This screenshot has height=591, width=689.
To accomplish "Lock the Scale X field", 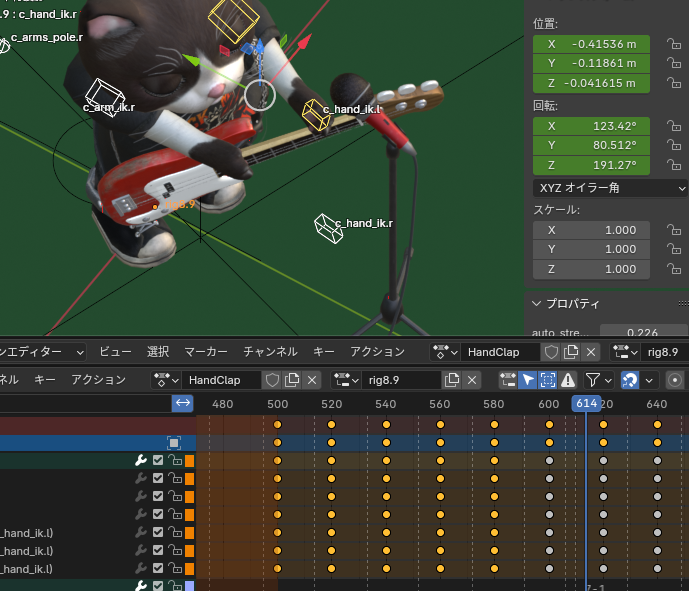I will point(674,230).
